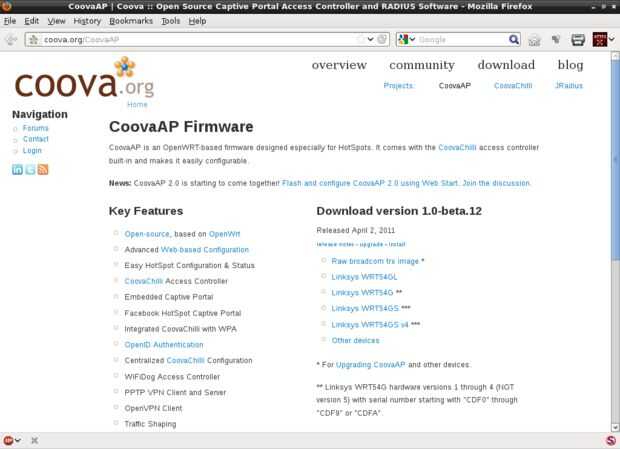Click the scrollbar down arrow
Viewport: 620px width, 449px height.
(x=615, y=428)
